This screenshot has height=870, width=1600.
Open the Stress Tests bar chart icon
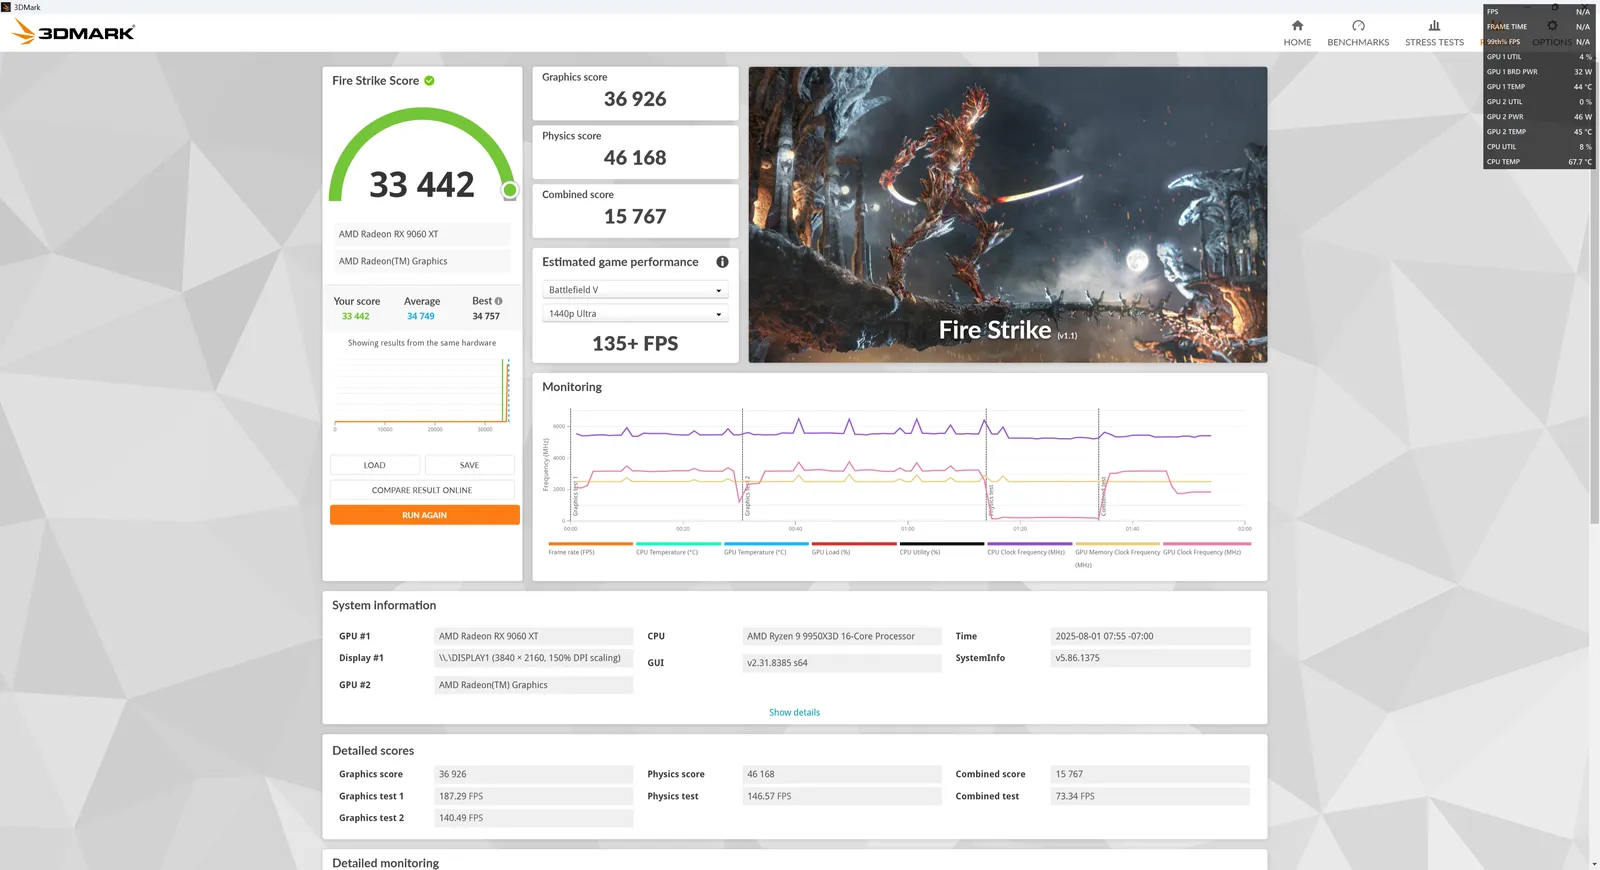(1434, 26)
